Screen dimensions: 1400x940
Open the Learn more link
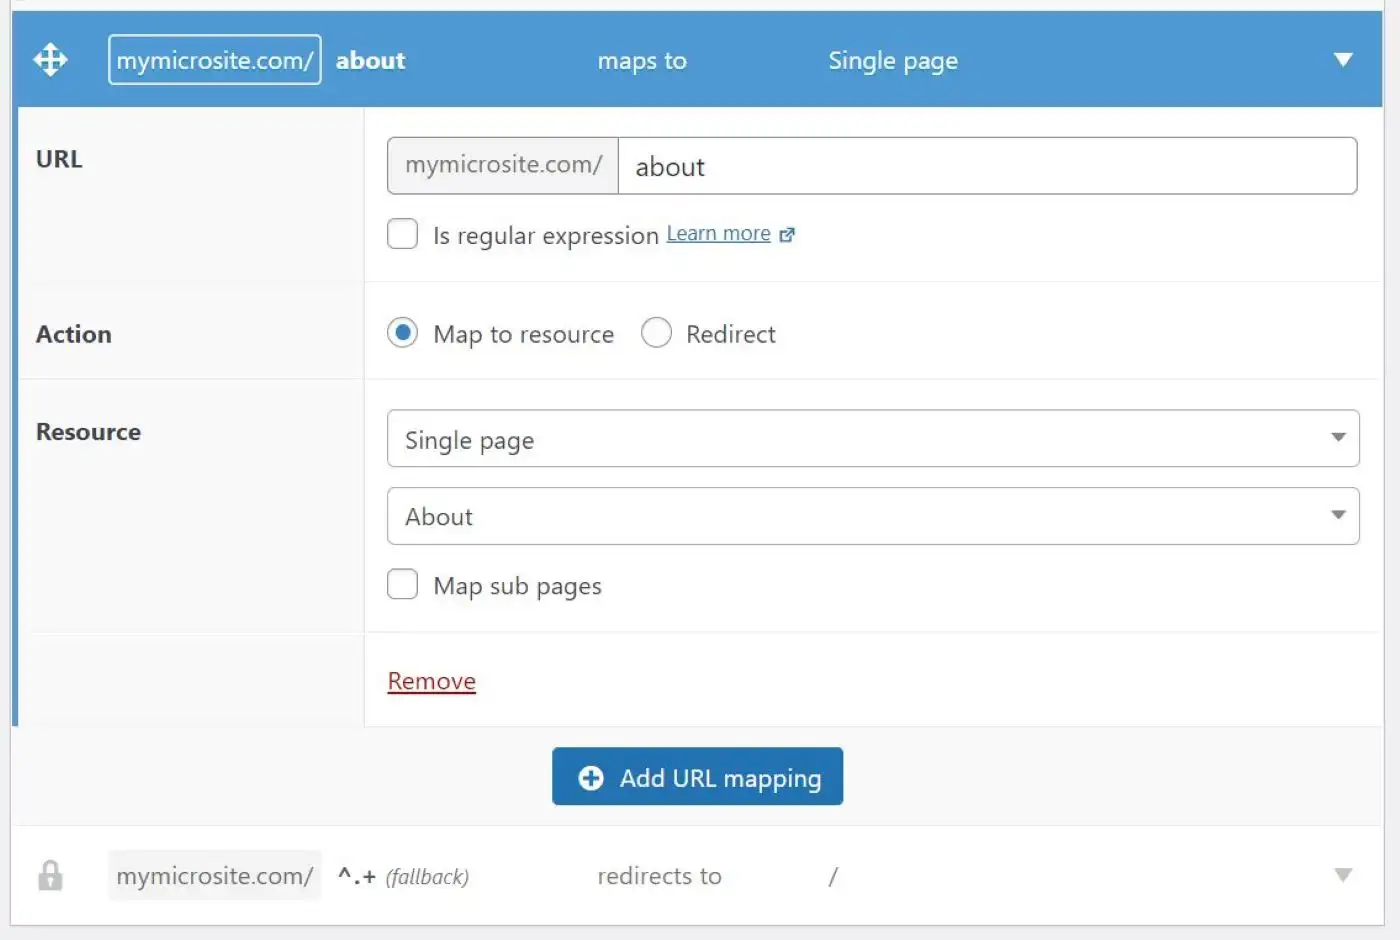(718, 233)
